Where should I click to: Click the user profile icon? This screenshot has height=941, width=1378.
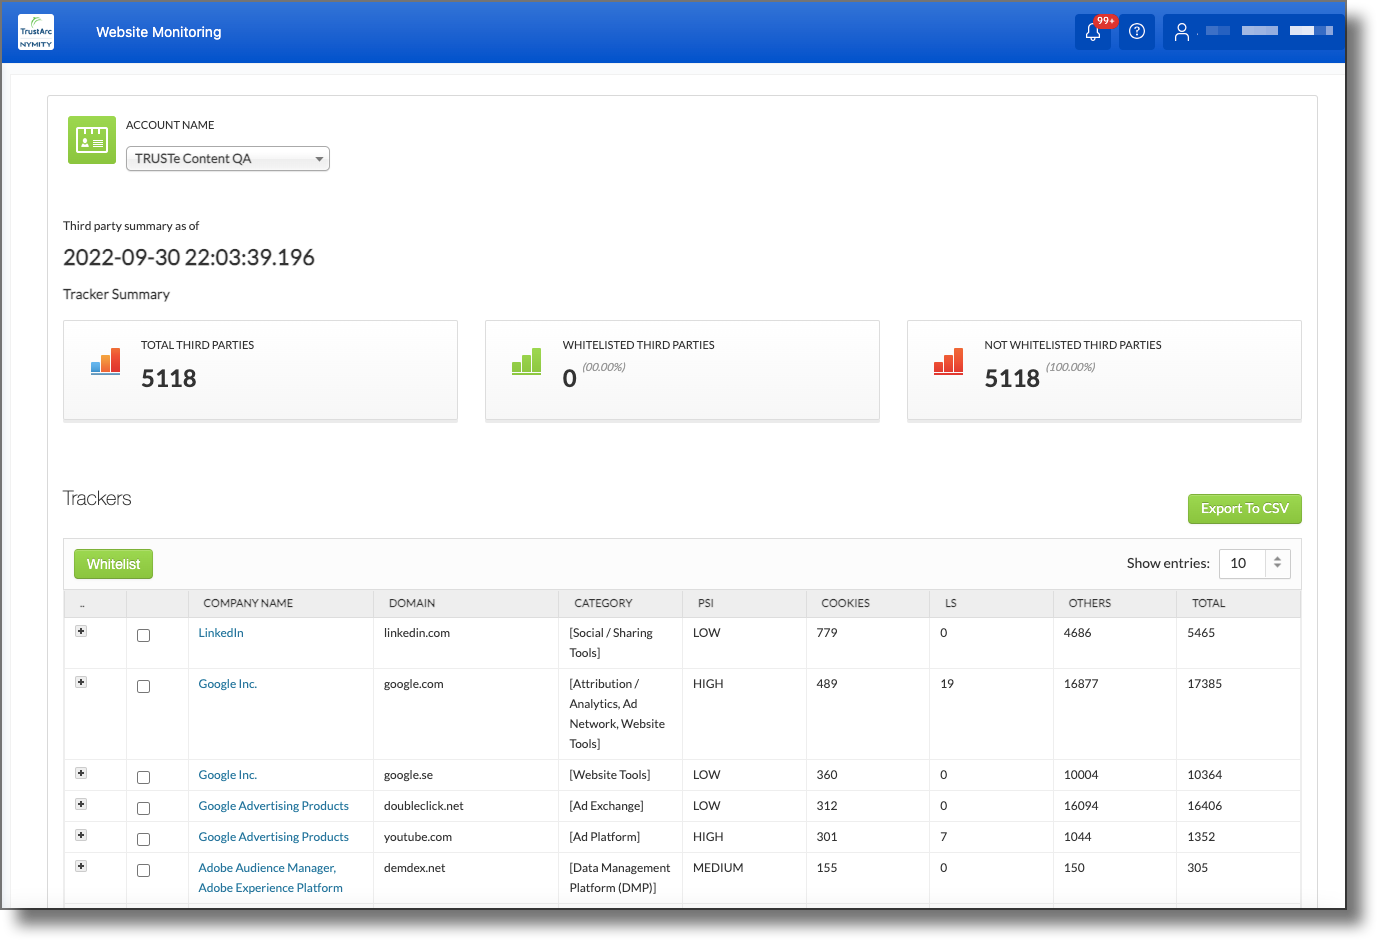tap(1182, 31)
